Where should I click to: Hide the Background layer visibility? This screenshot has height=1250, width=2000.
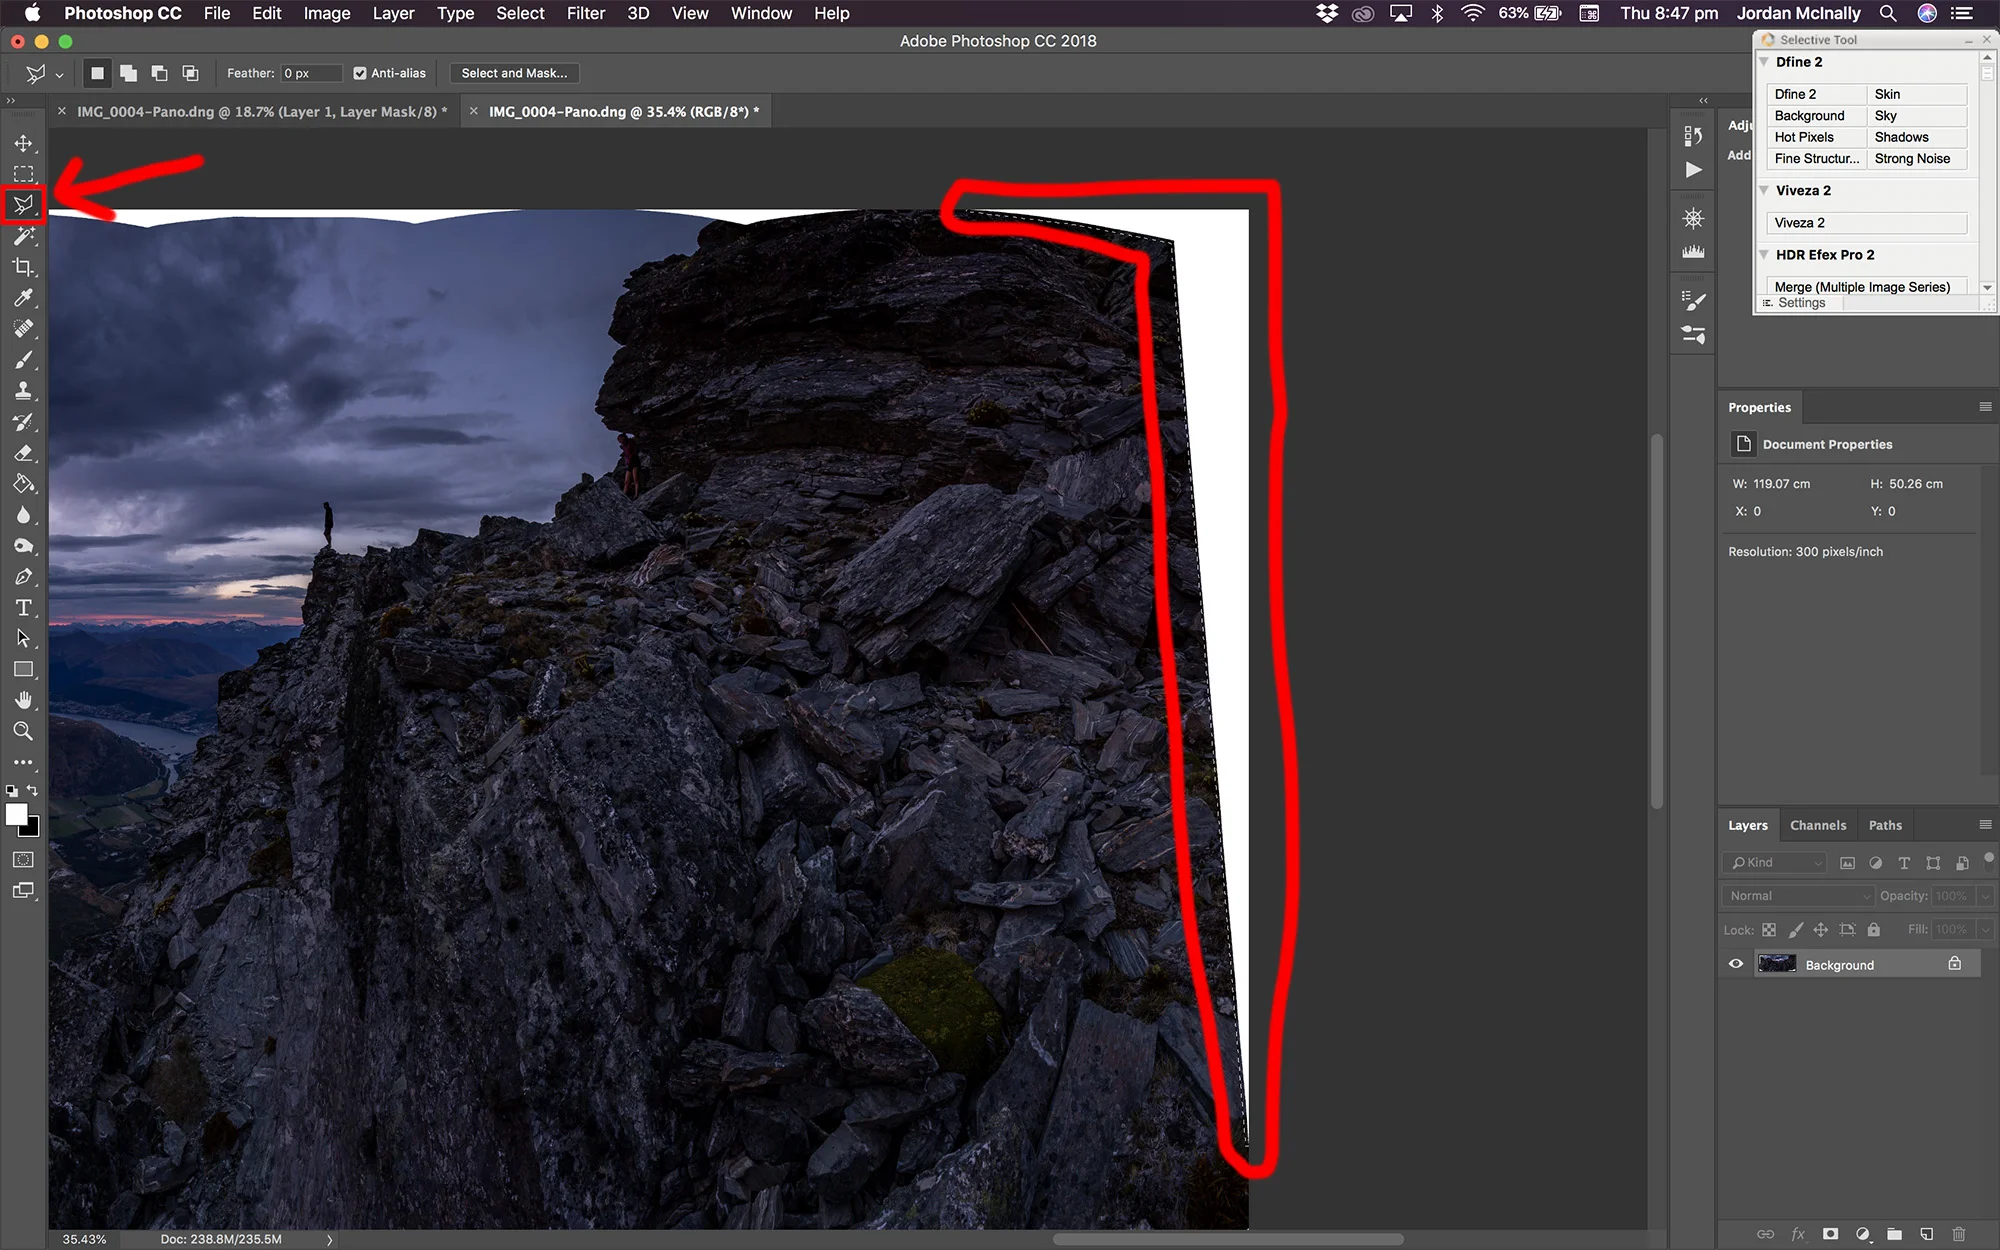1736,964
